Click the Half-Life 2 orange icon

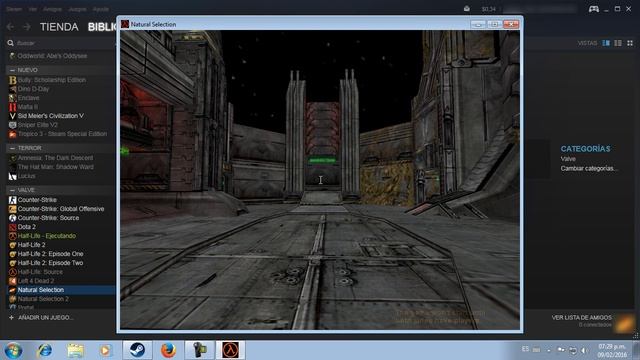click(x=13, y=245)
